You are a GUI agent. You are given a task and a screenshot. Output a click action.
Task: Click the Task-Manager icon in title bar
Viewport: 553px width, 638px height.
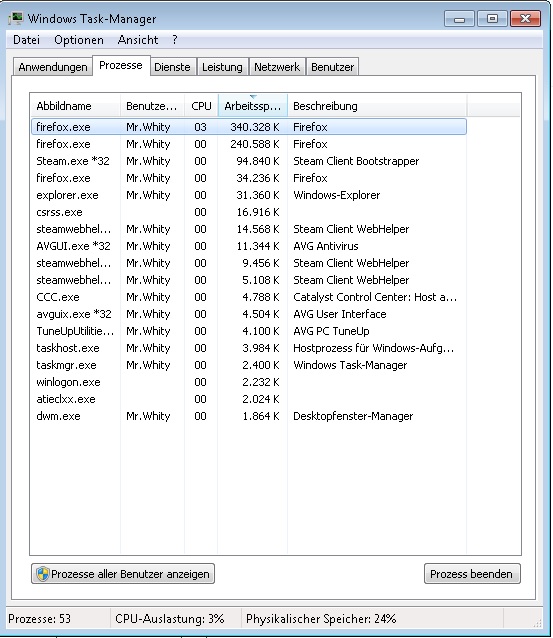pos(16,19)
